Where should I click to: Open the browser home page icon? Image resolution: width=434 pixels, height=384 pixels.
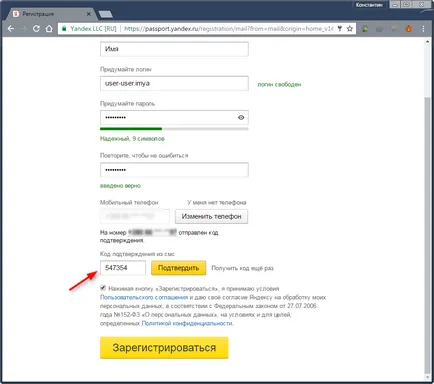(49, 29)
